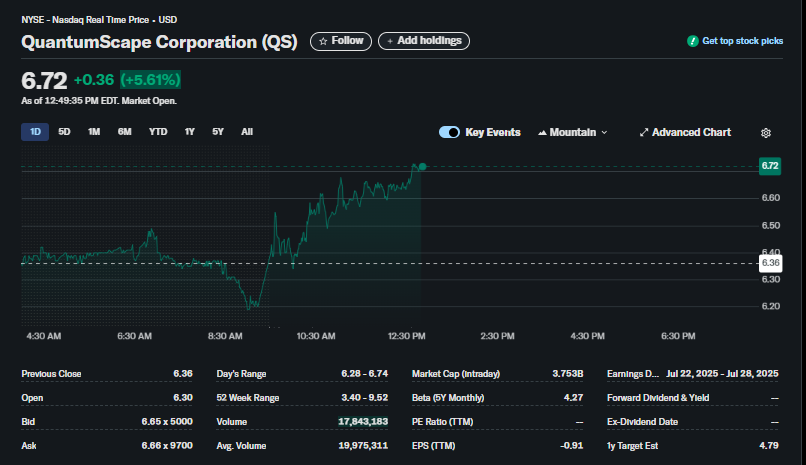The image size is (806, 465).
Task: Click the Market Cap (intraday) label
Action: [x=456, y=374]
